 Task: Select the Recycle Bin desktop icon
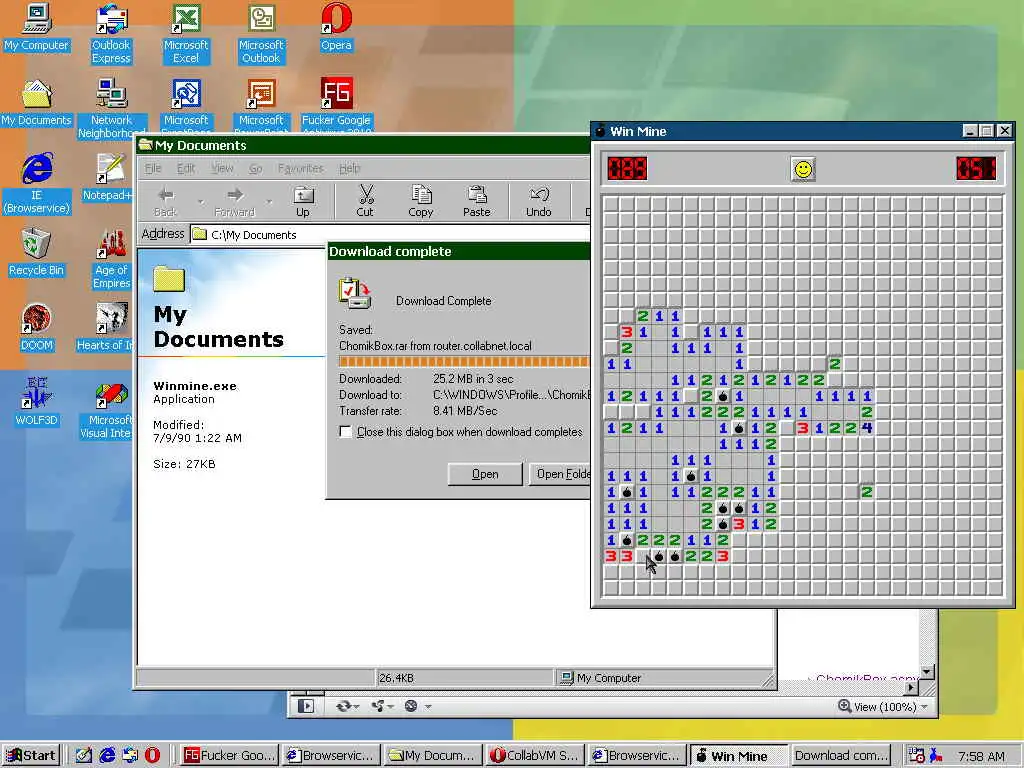point(36,252)
